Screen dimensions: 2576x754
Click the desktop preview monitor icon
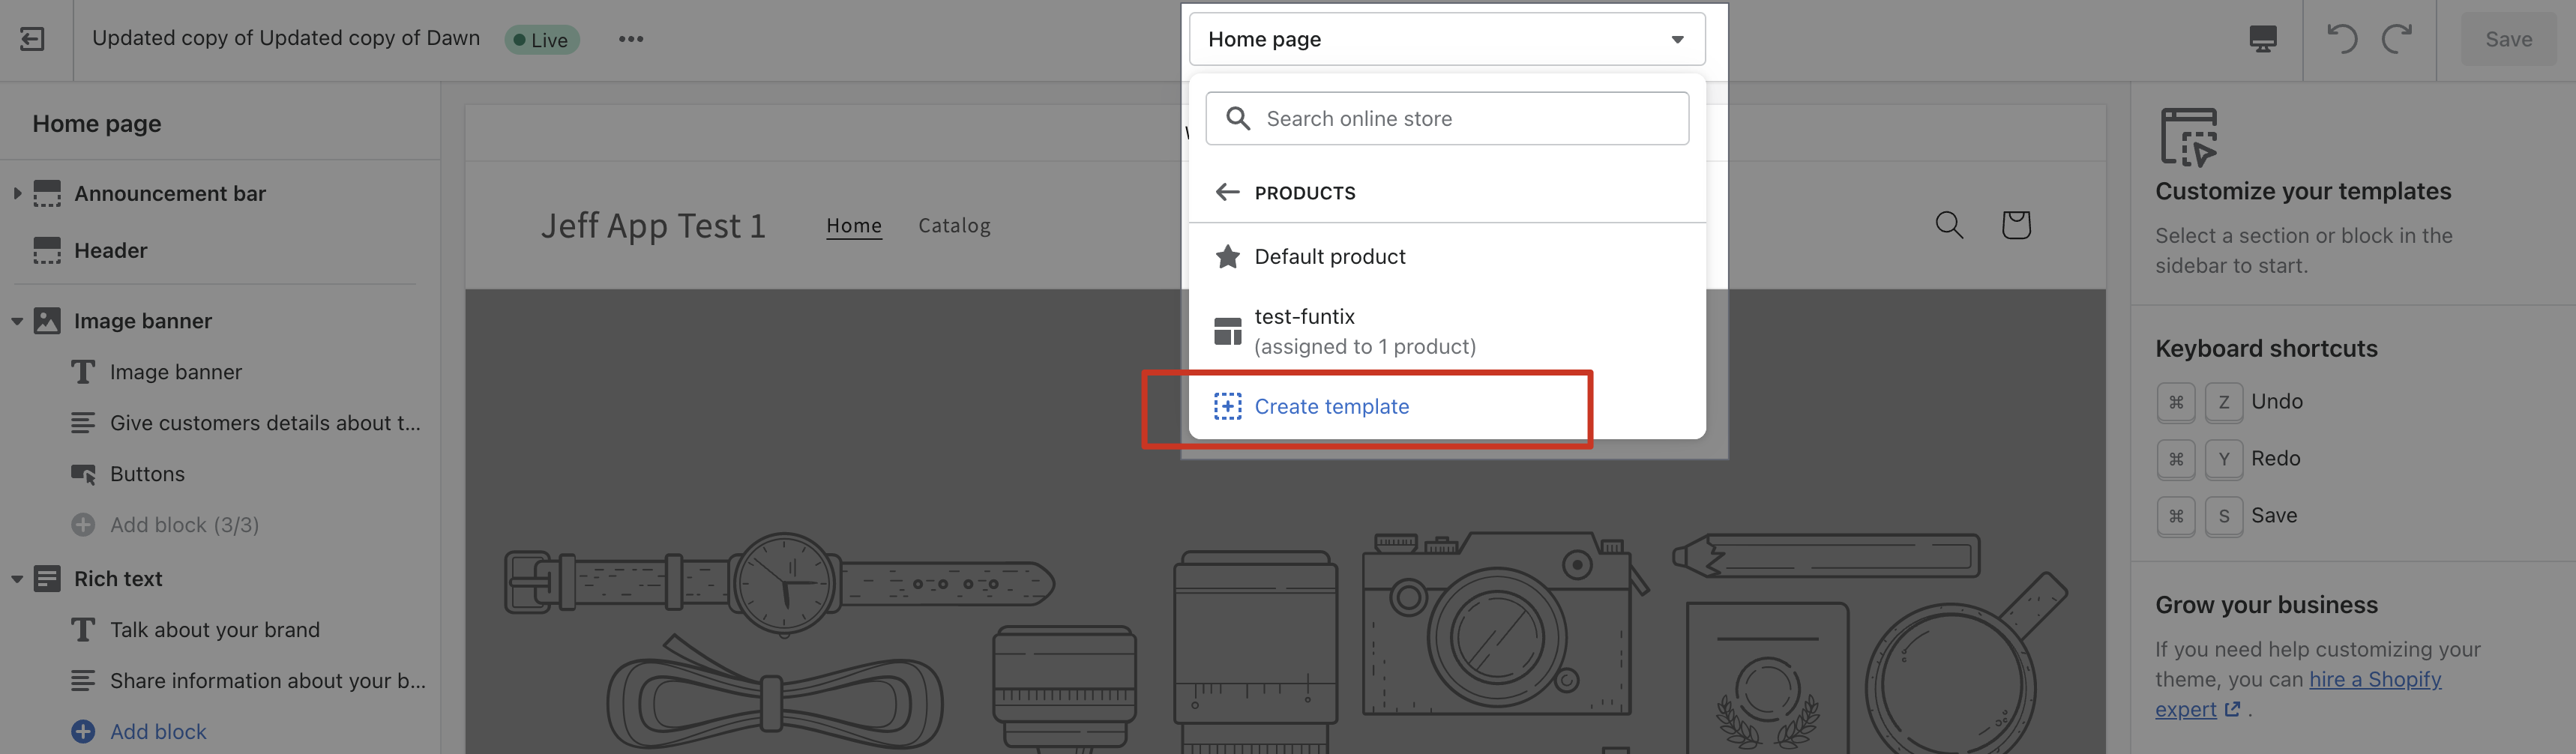(x=2262, y=39)
